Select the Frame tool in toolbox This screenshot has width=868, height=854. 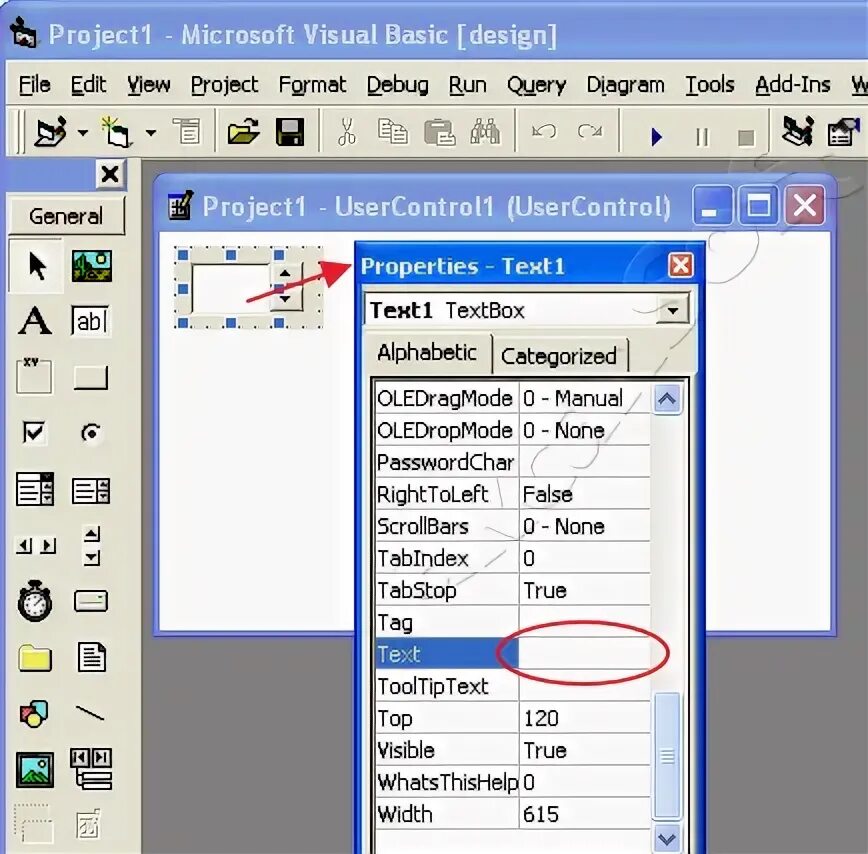(34, 376)
